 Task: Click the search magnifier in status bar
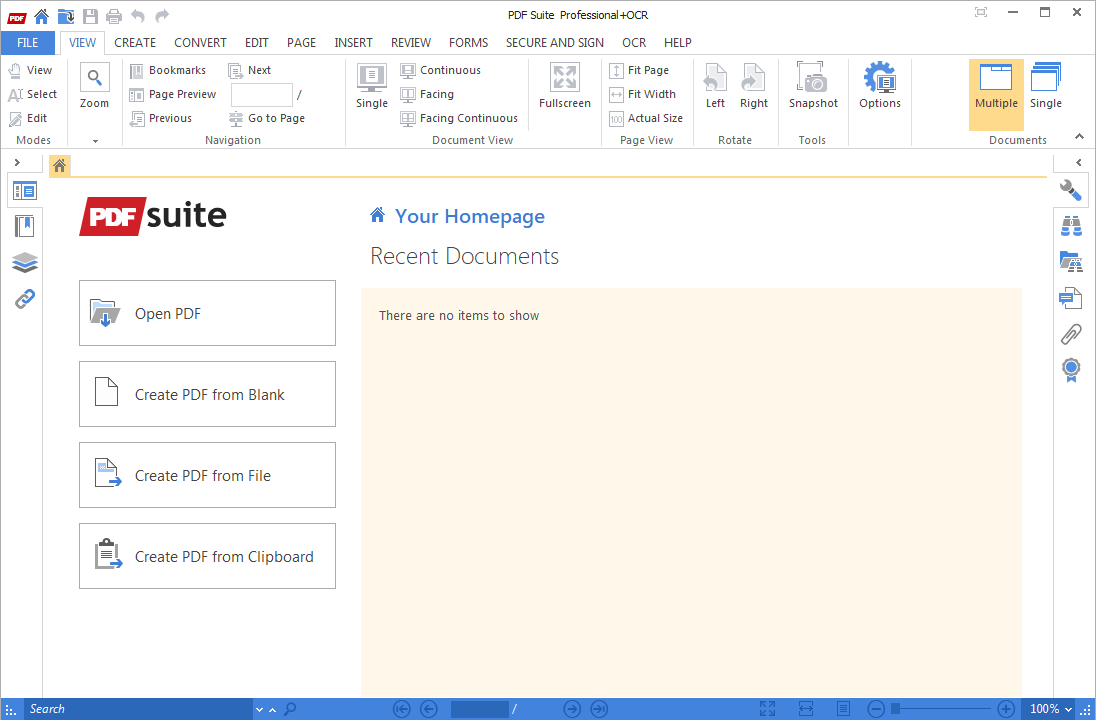[x=290, y=709]
